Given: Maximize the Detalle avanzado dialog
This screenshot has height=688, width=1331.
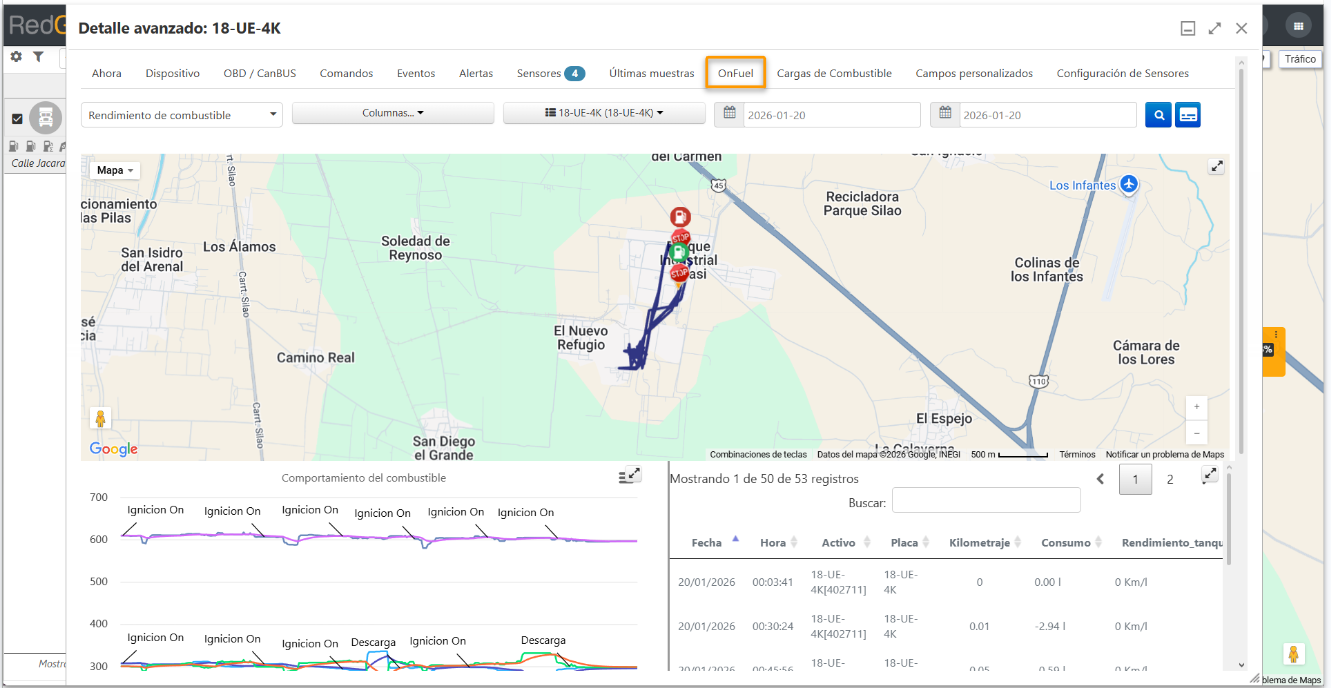Looking at the screenshot, I should 1215,29.
